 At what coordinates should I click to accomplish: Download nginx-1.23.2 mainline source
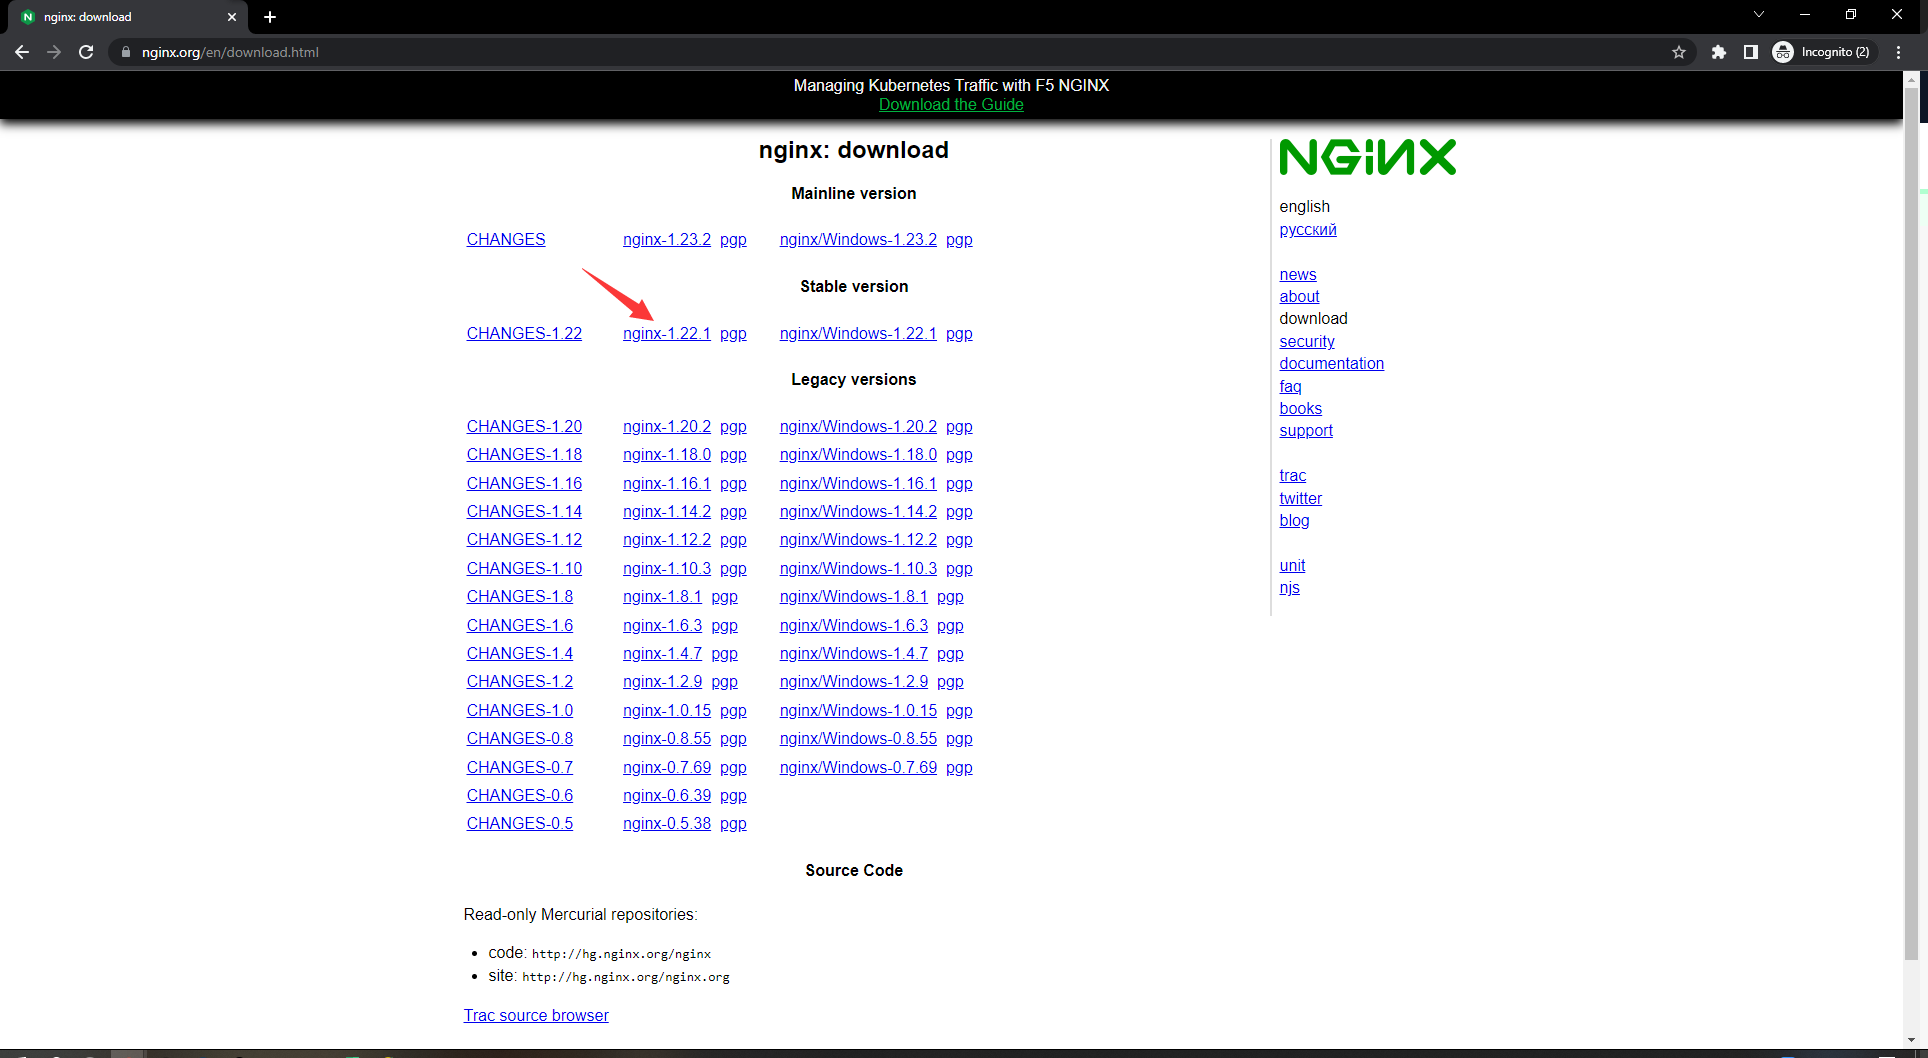[667, 239]
